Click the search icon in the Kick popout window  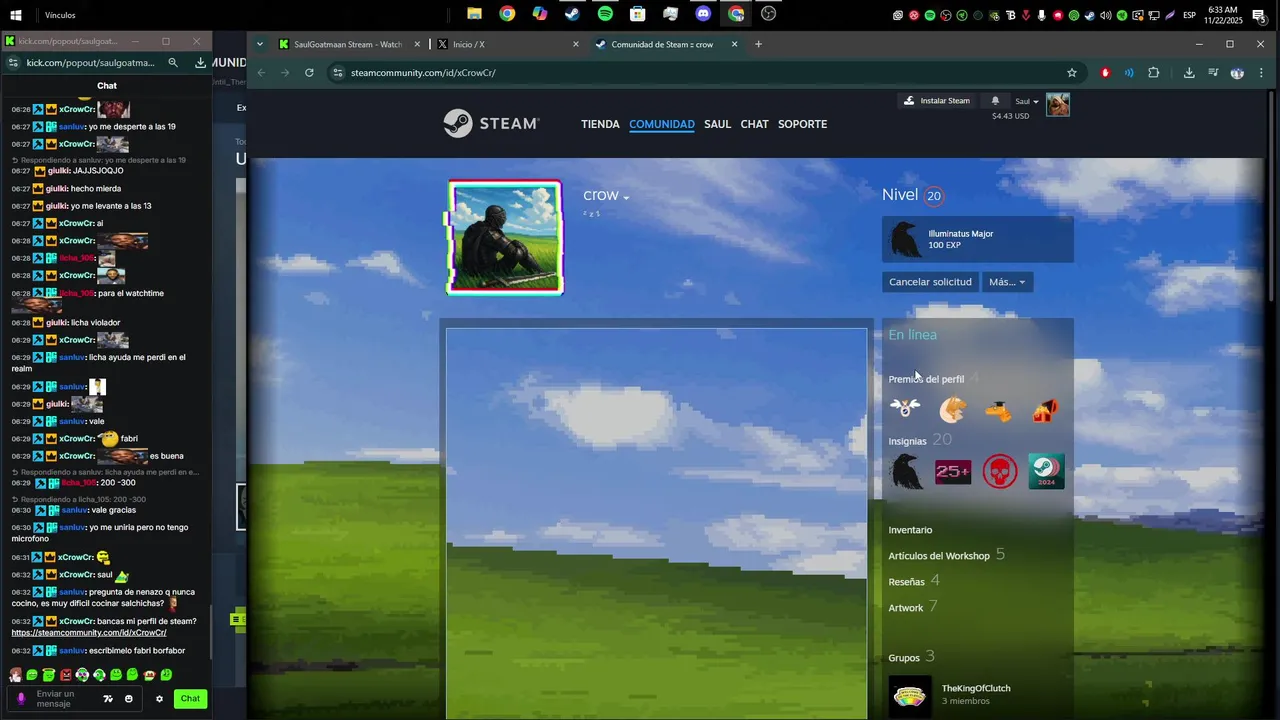[x=173, y=62]
